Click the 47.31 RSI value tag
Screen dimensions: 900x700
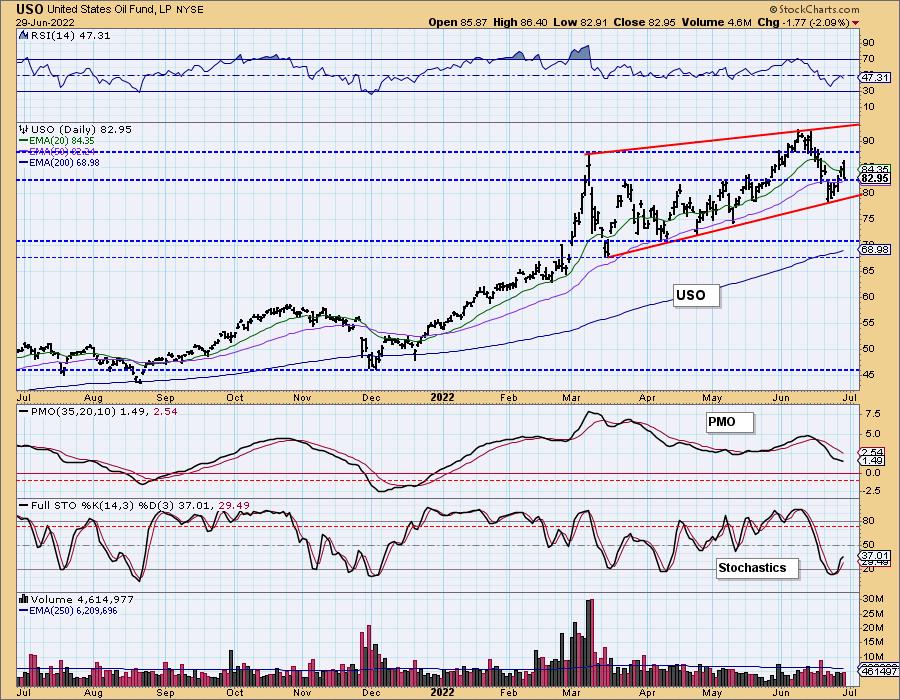875,77
